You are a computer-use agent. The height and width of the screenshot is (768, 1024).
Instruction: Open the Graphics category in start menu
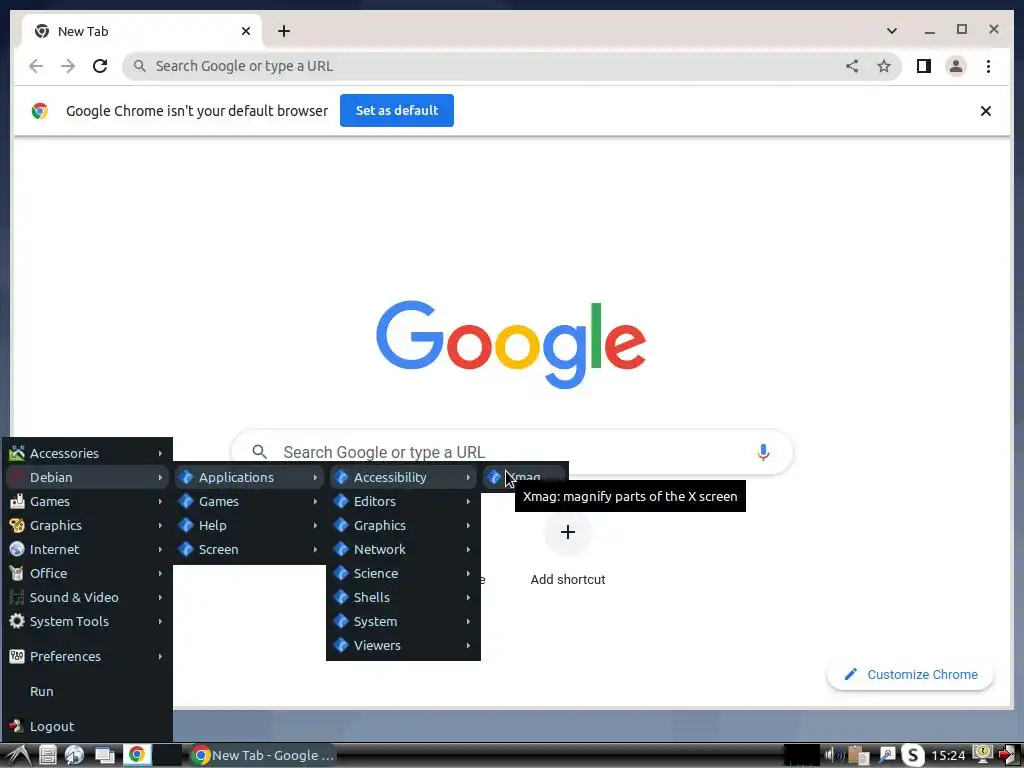(x=87, y=525)
